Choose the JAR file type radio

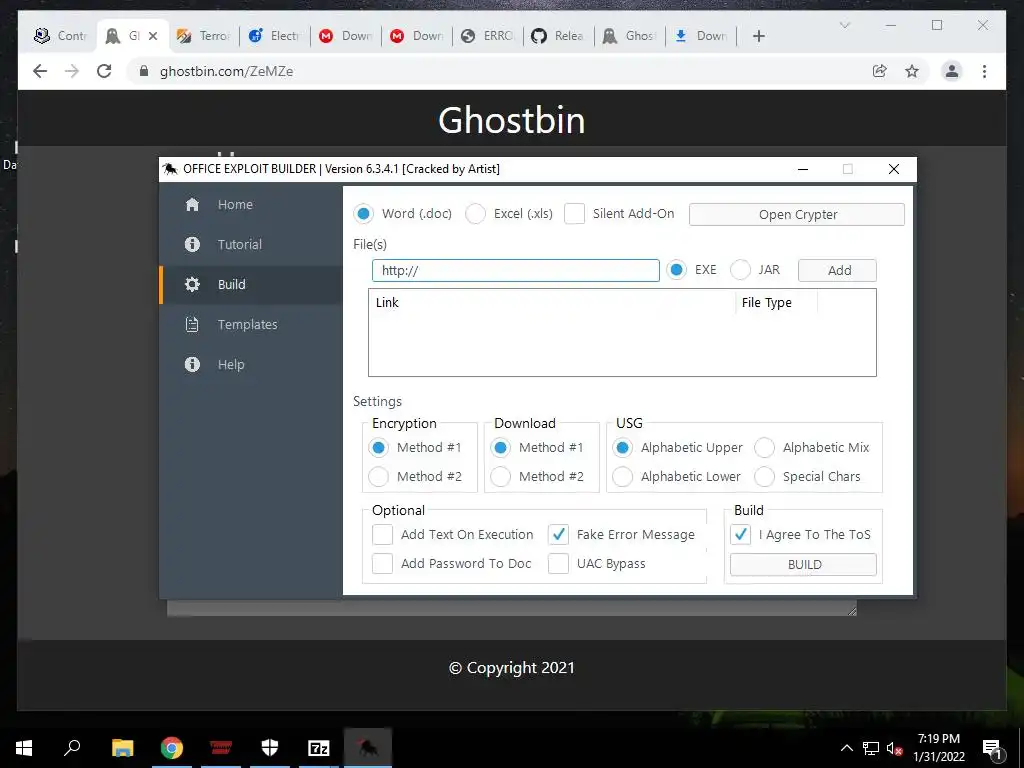741,270
